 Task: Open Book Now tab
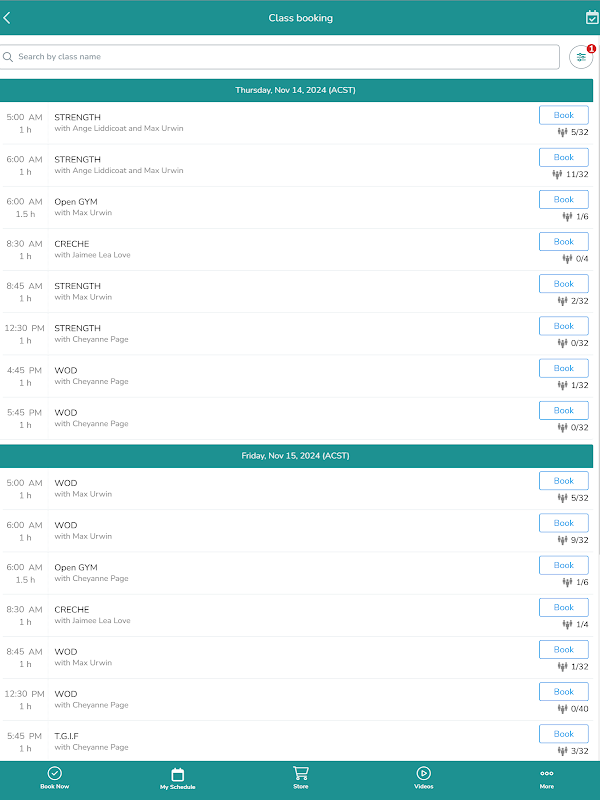pyautogui.click(x=55, y=778)
